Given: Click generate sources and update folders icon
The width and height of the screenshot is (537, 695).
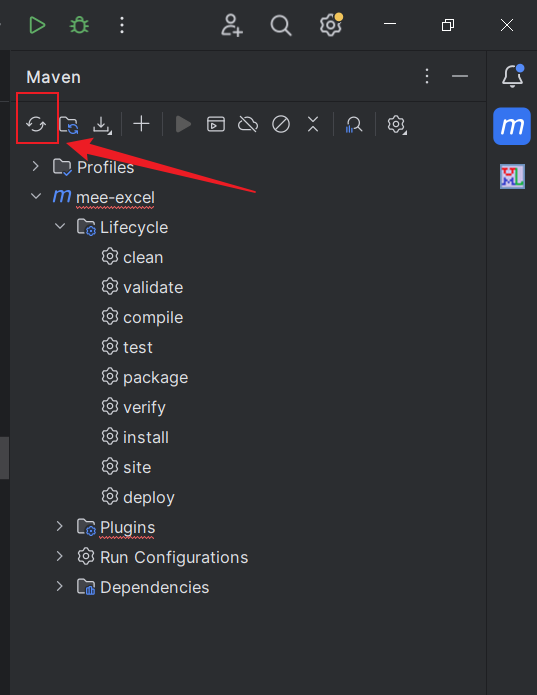Looking at the screenshot, I should [69, 125].
